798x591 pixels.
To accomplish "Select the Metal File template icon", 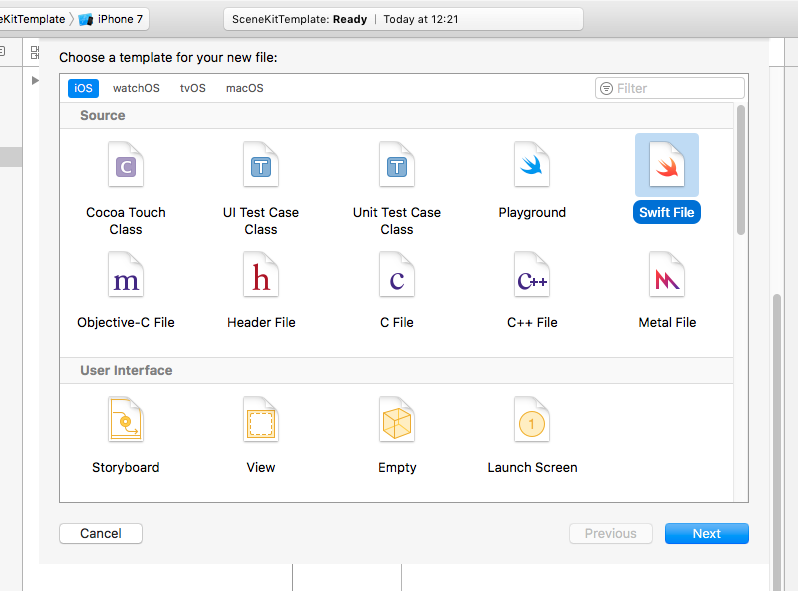I will (x=667, y=274).
